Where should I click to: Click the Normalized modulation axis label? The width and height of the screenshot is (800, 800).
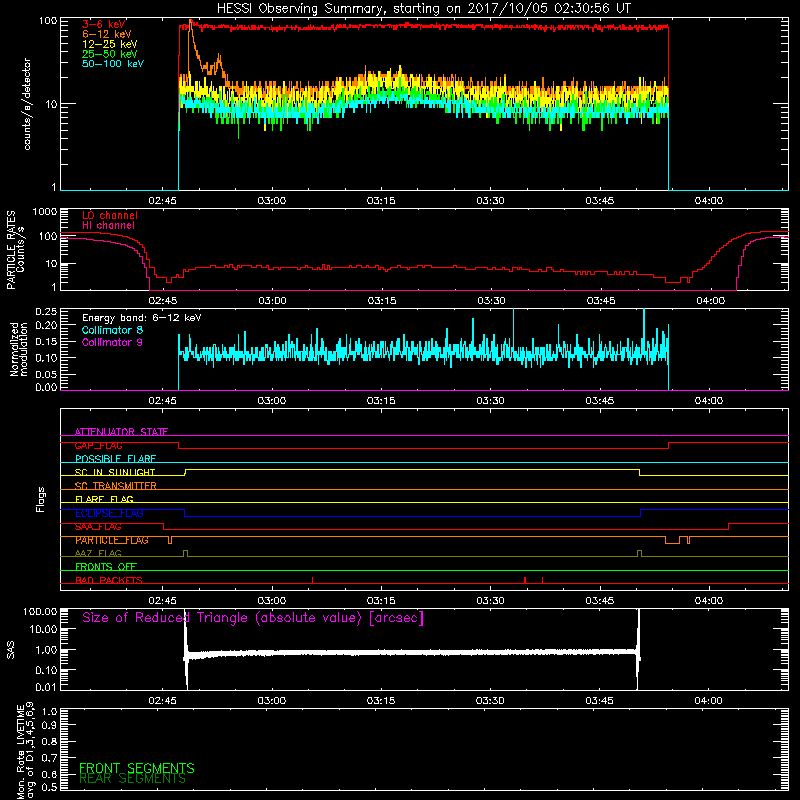[x=19, y=349]
